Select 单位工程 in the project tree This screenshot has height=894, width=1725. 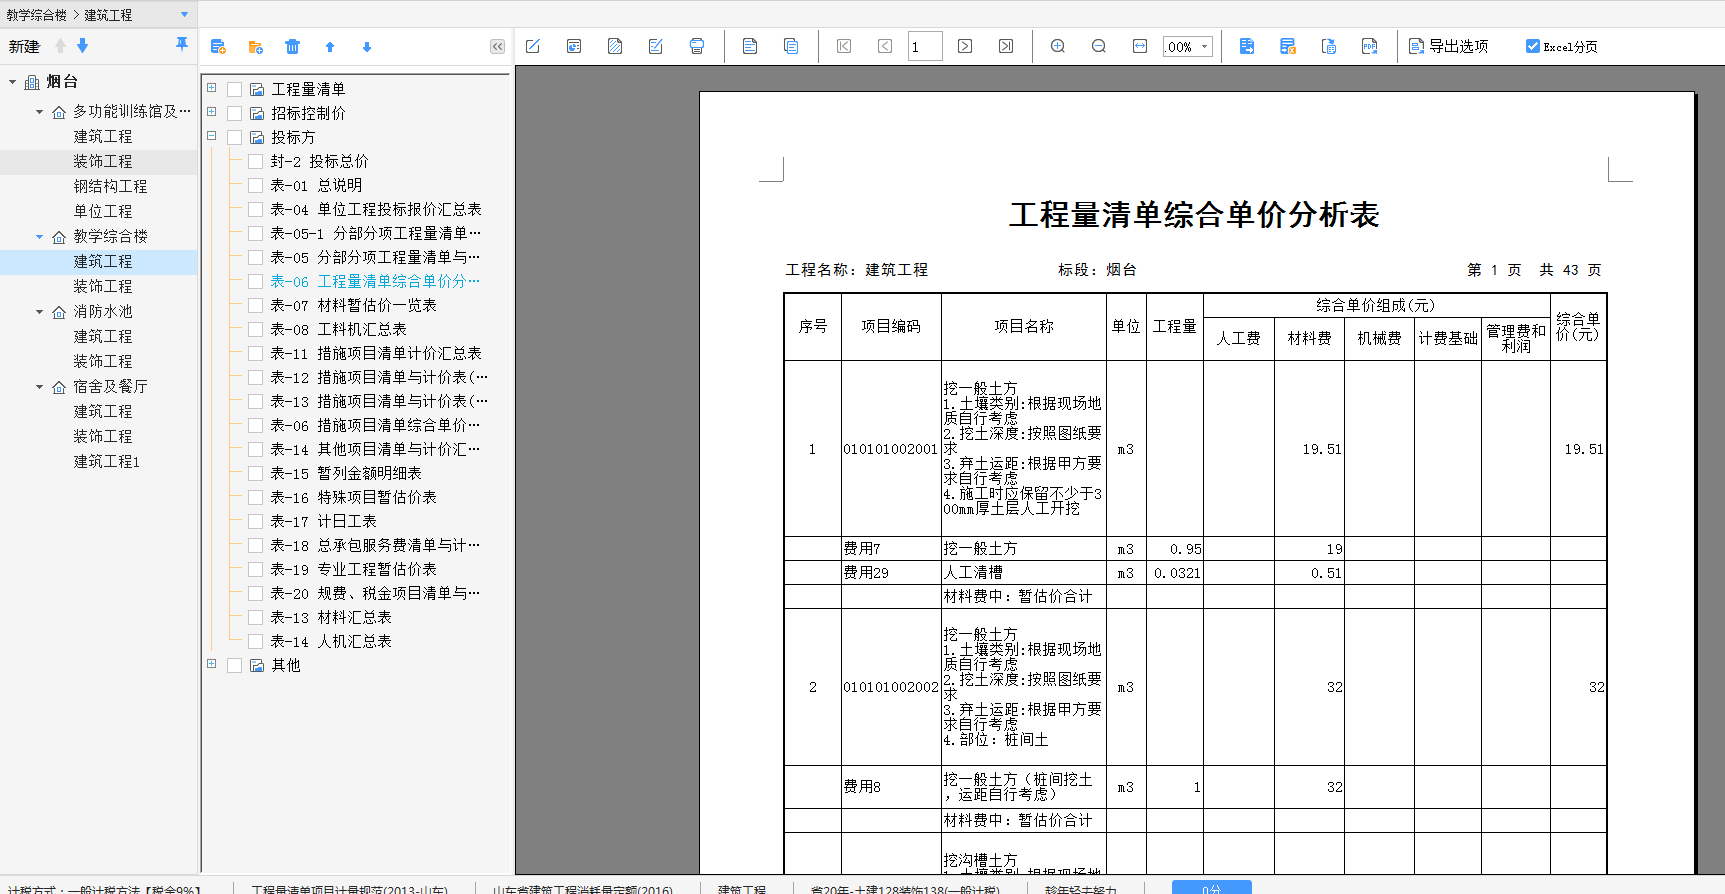(x=102, y=211)
